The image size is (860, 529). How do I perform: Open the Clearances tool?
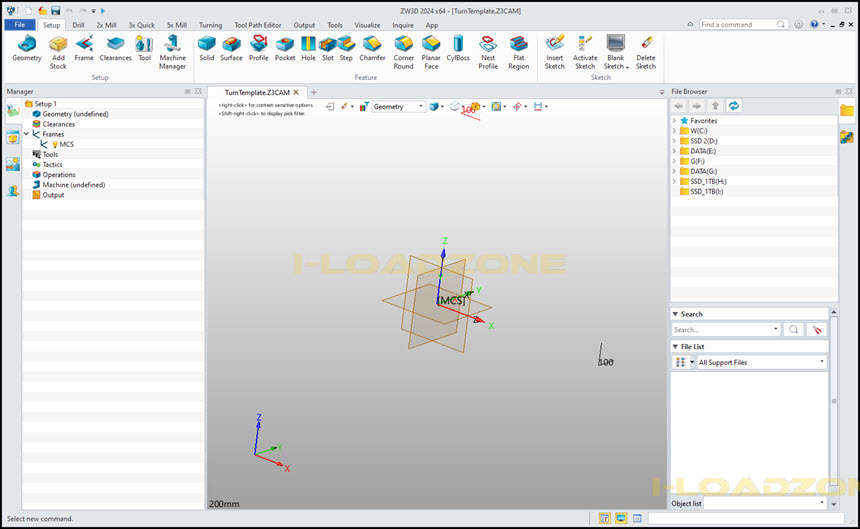pos(115,49)
